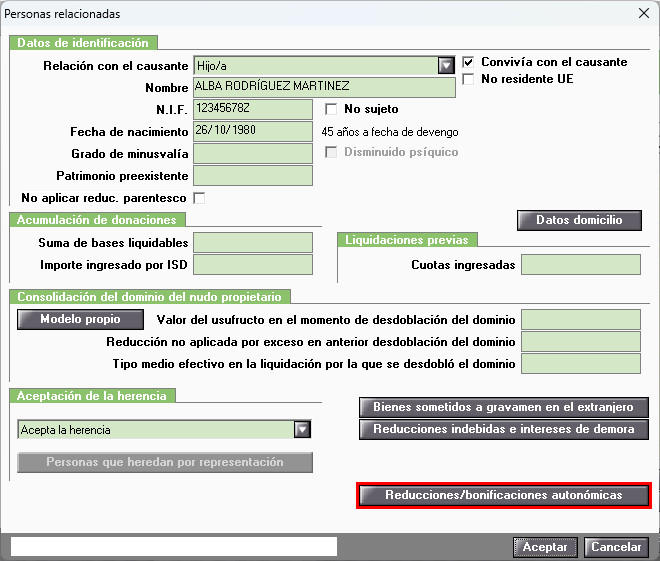Click Reducción no aplicada por exceso field
The image size is (660, 561).
pos(581,342)
